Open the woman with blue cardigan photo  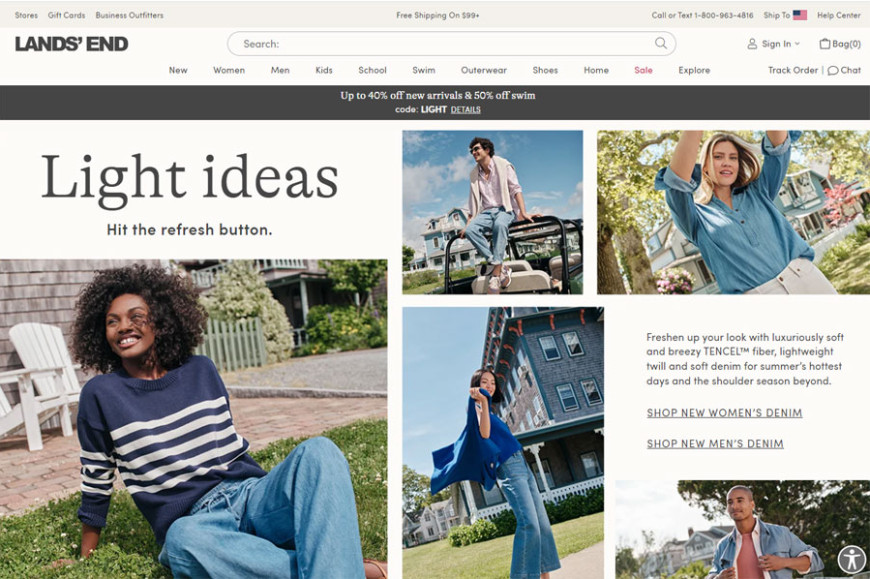[x=503, y=443]
